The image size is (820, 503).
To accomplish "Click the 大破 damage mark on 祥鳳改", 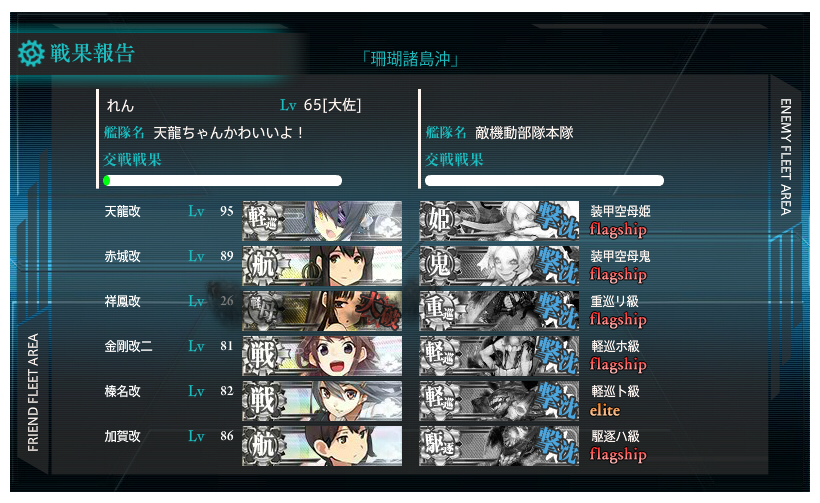I will coord(378,312).
